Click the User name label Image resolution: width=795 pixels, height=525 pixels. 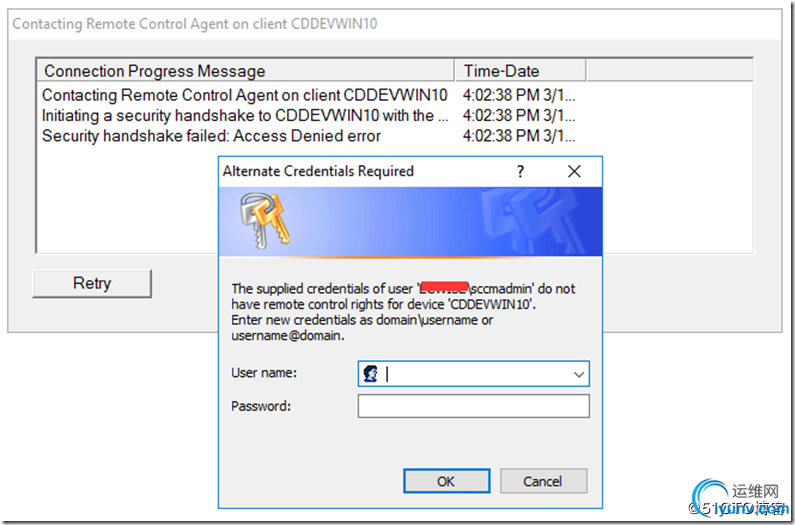point(264,373)
